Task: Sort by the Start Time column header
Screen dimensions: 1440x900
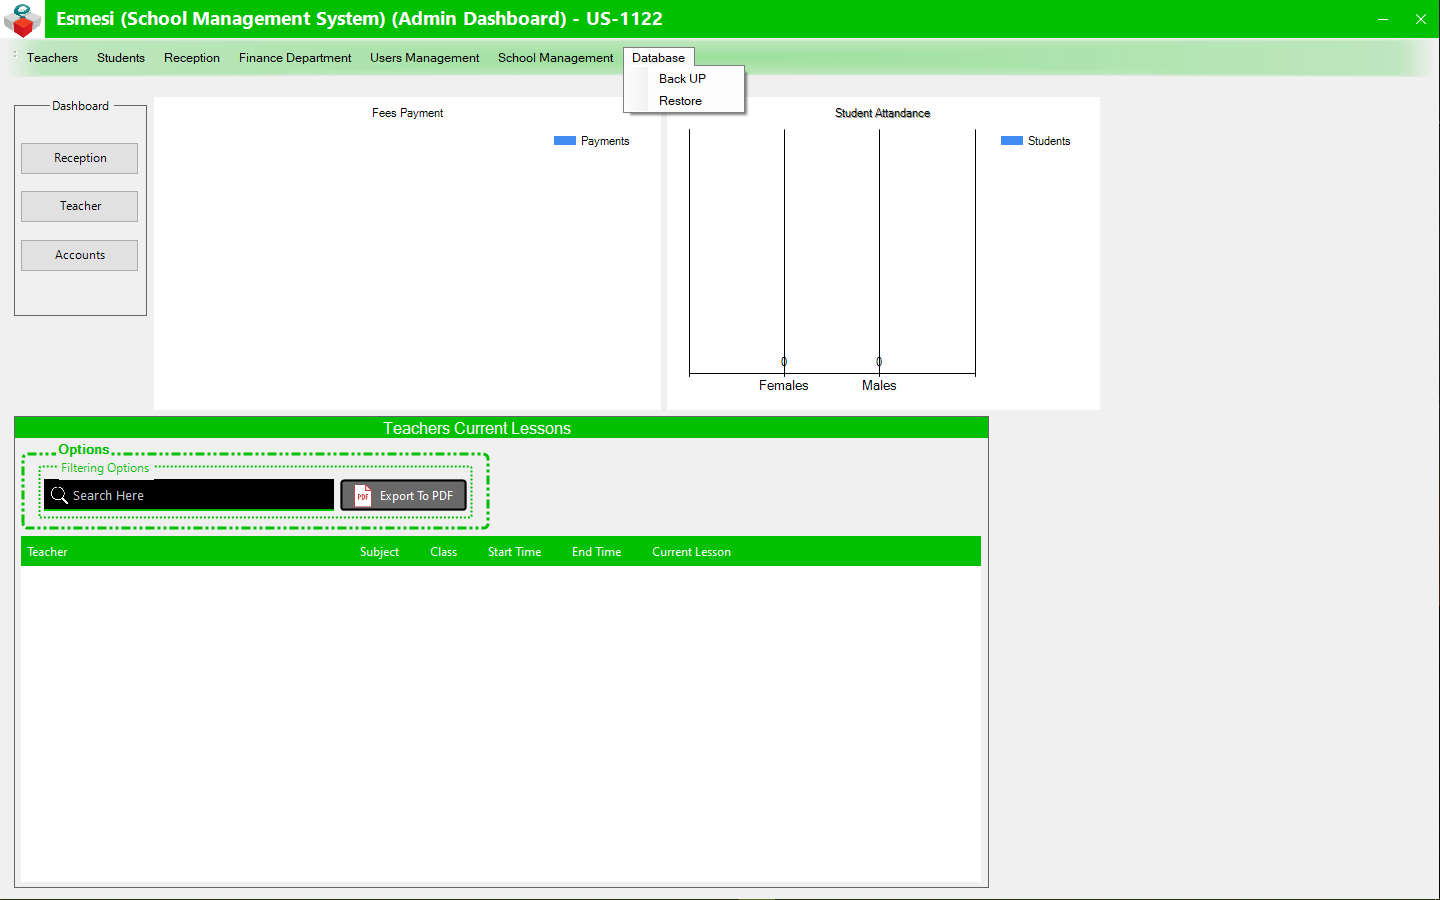Action: coord(515,552)
